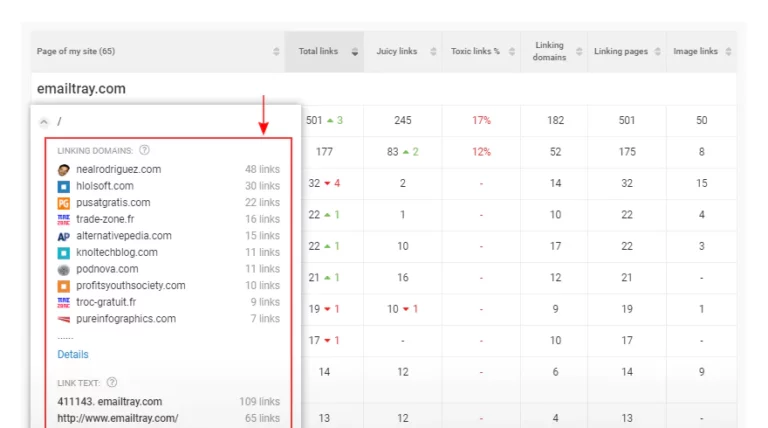Click pureinfographics.com red favicon
This screenshot has width=768, height=428.
64,319
